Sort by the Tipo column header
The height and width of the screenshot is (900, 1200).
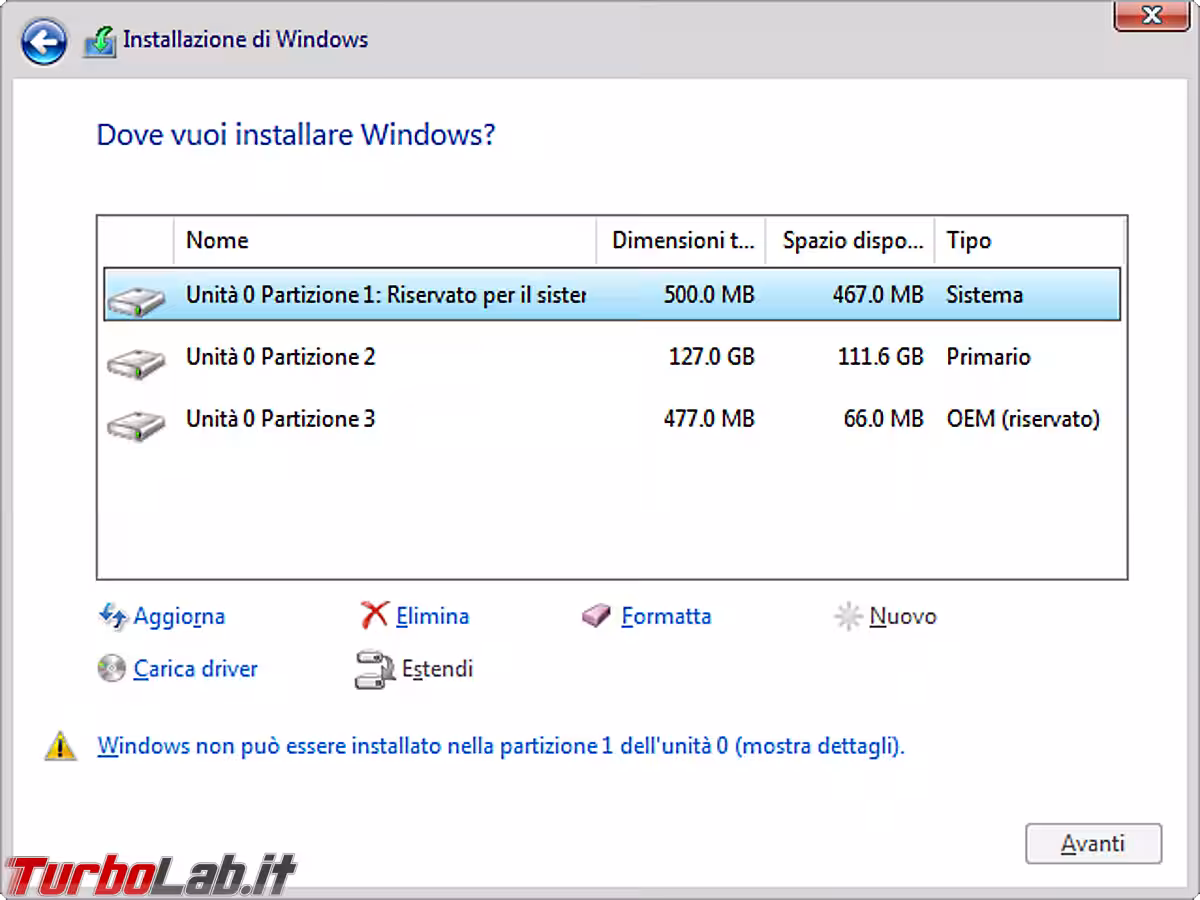click(x=1028, y=240)
